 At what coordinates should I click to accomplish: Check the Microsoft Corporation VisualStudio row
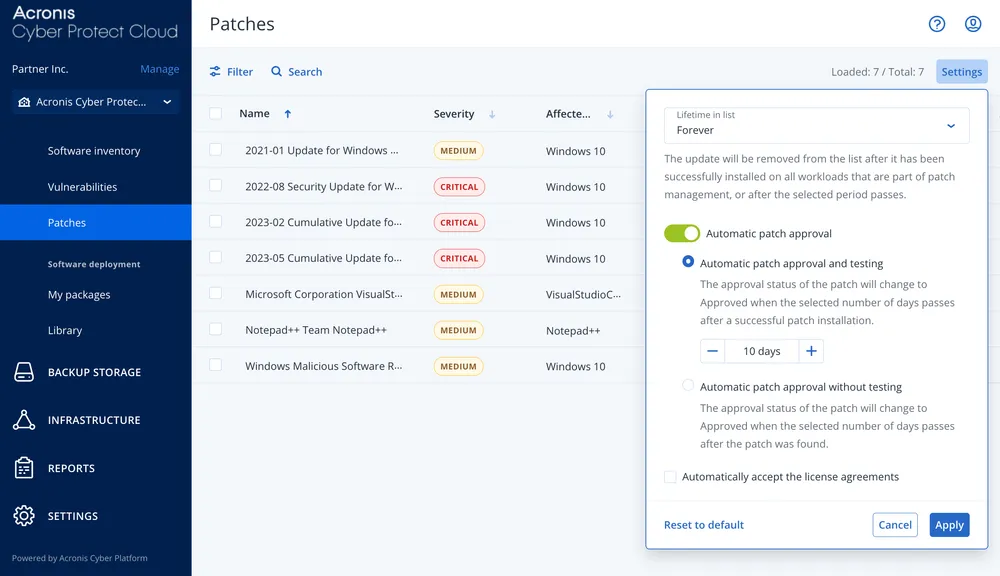coord(216,293)
